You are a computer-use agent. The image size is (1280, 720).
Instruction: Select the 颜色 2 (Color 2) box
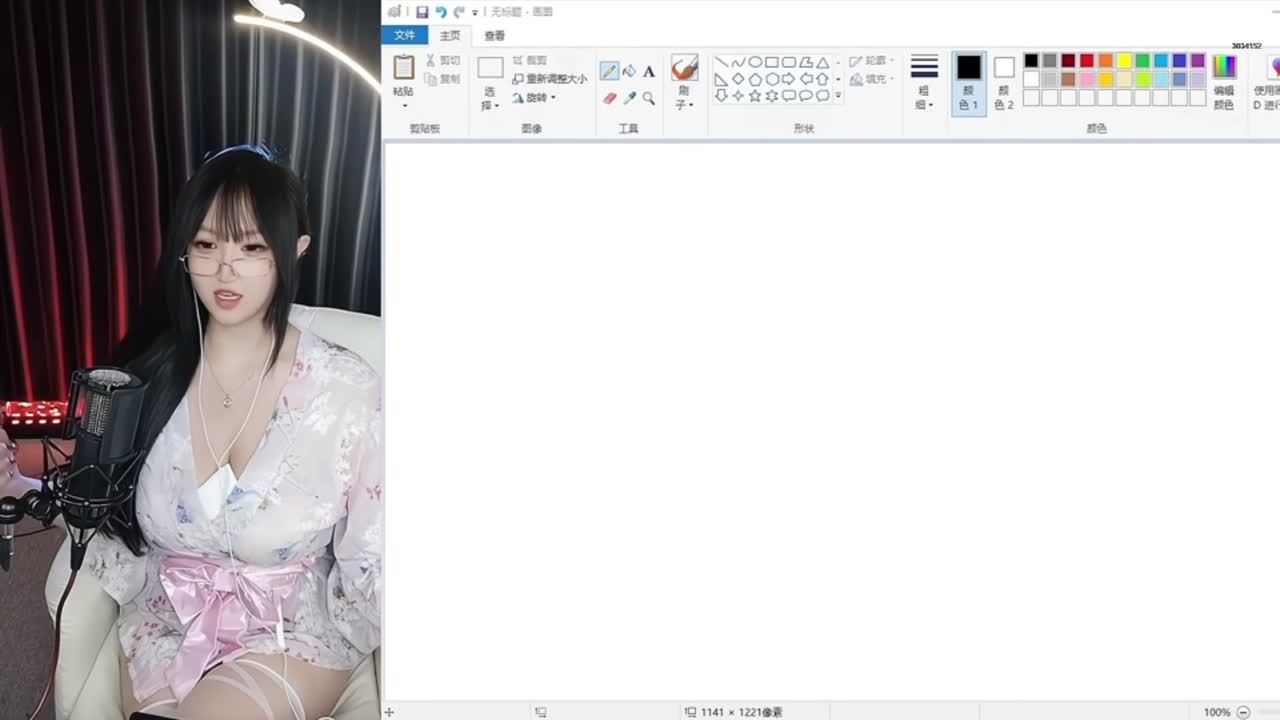tap(1004, 82)
